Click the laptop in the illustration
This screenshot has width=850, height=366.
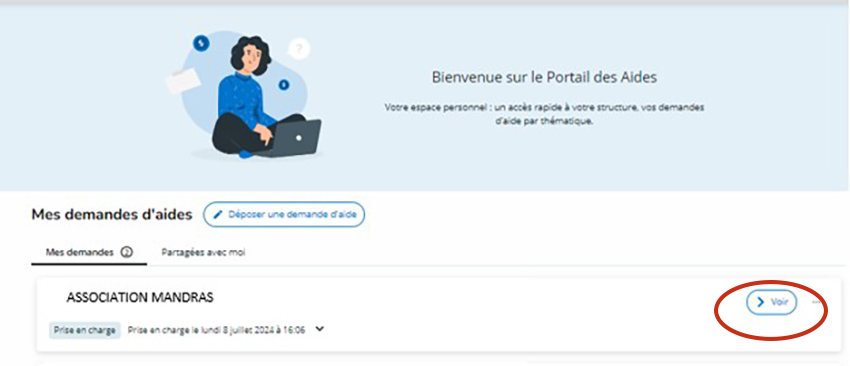click(x=291, y=138)
